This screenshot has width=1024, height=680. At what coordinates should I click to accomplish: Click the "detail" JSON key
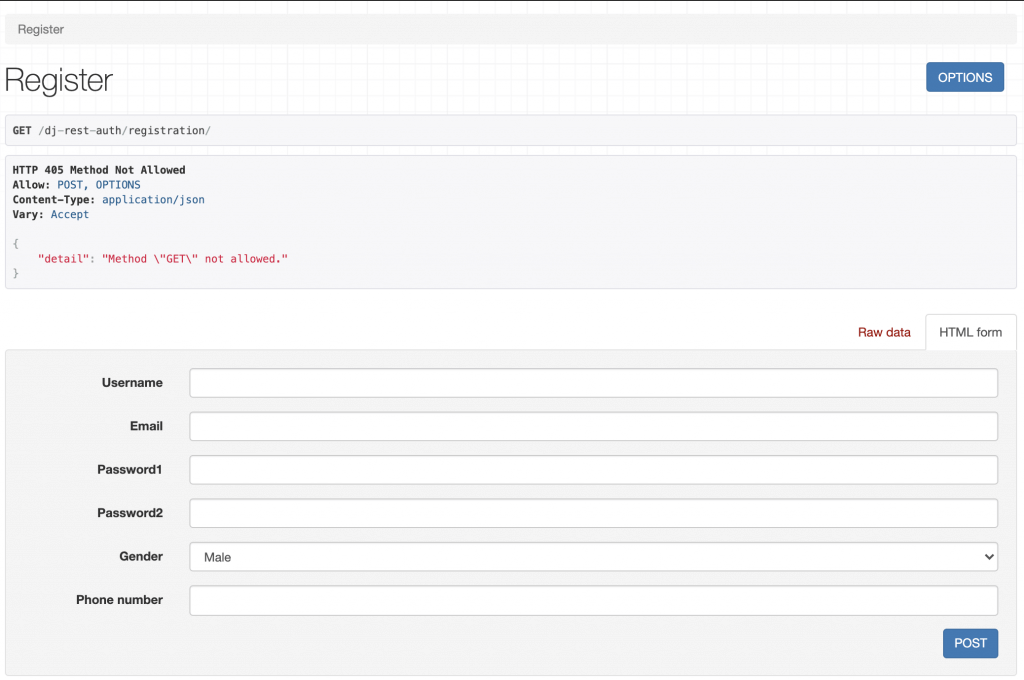pyautogui.click(x=63, y=259)
